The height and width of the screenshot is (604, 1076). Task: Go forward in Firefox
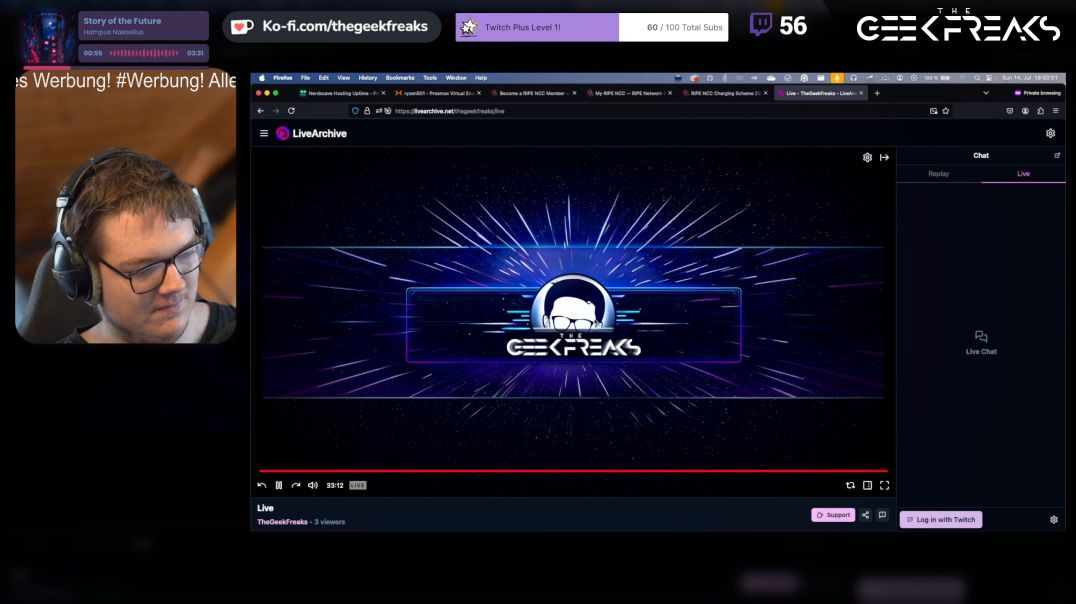276,111
